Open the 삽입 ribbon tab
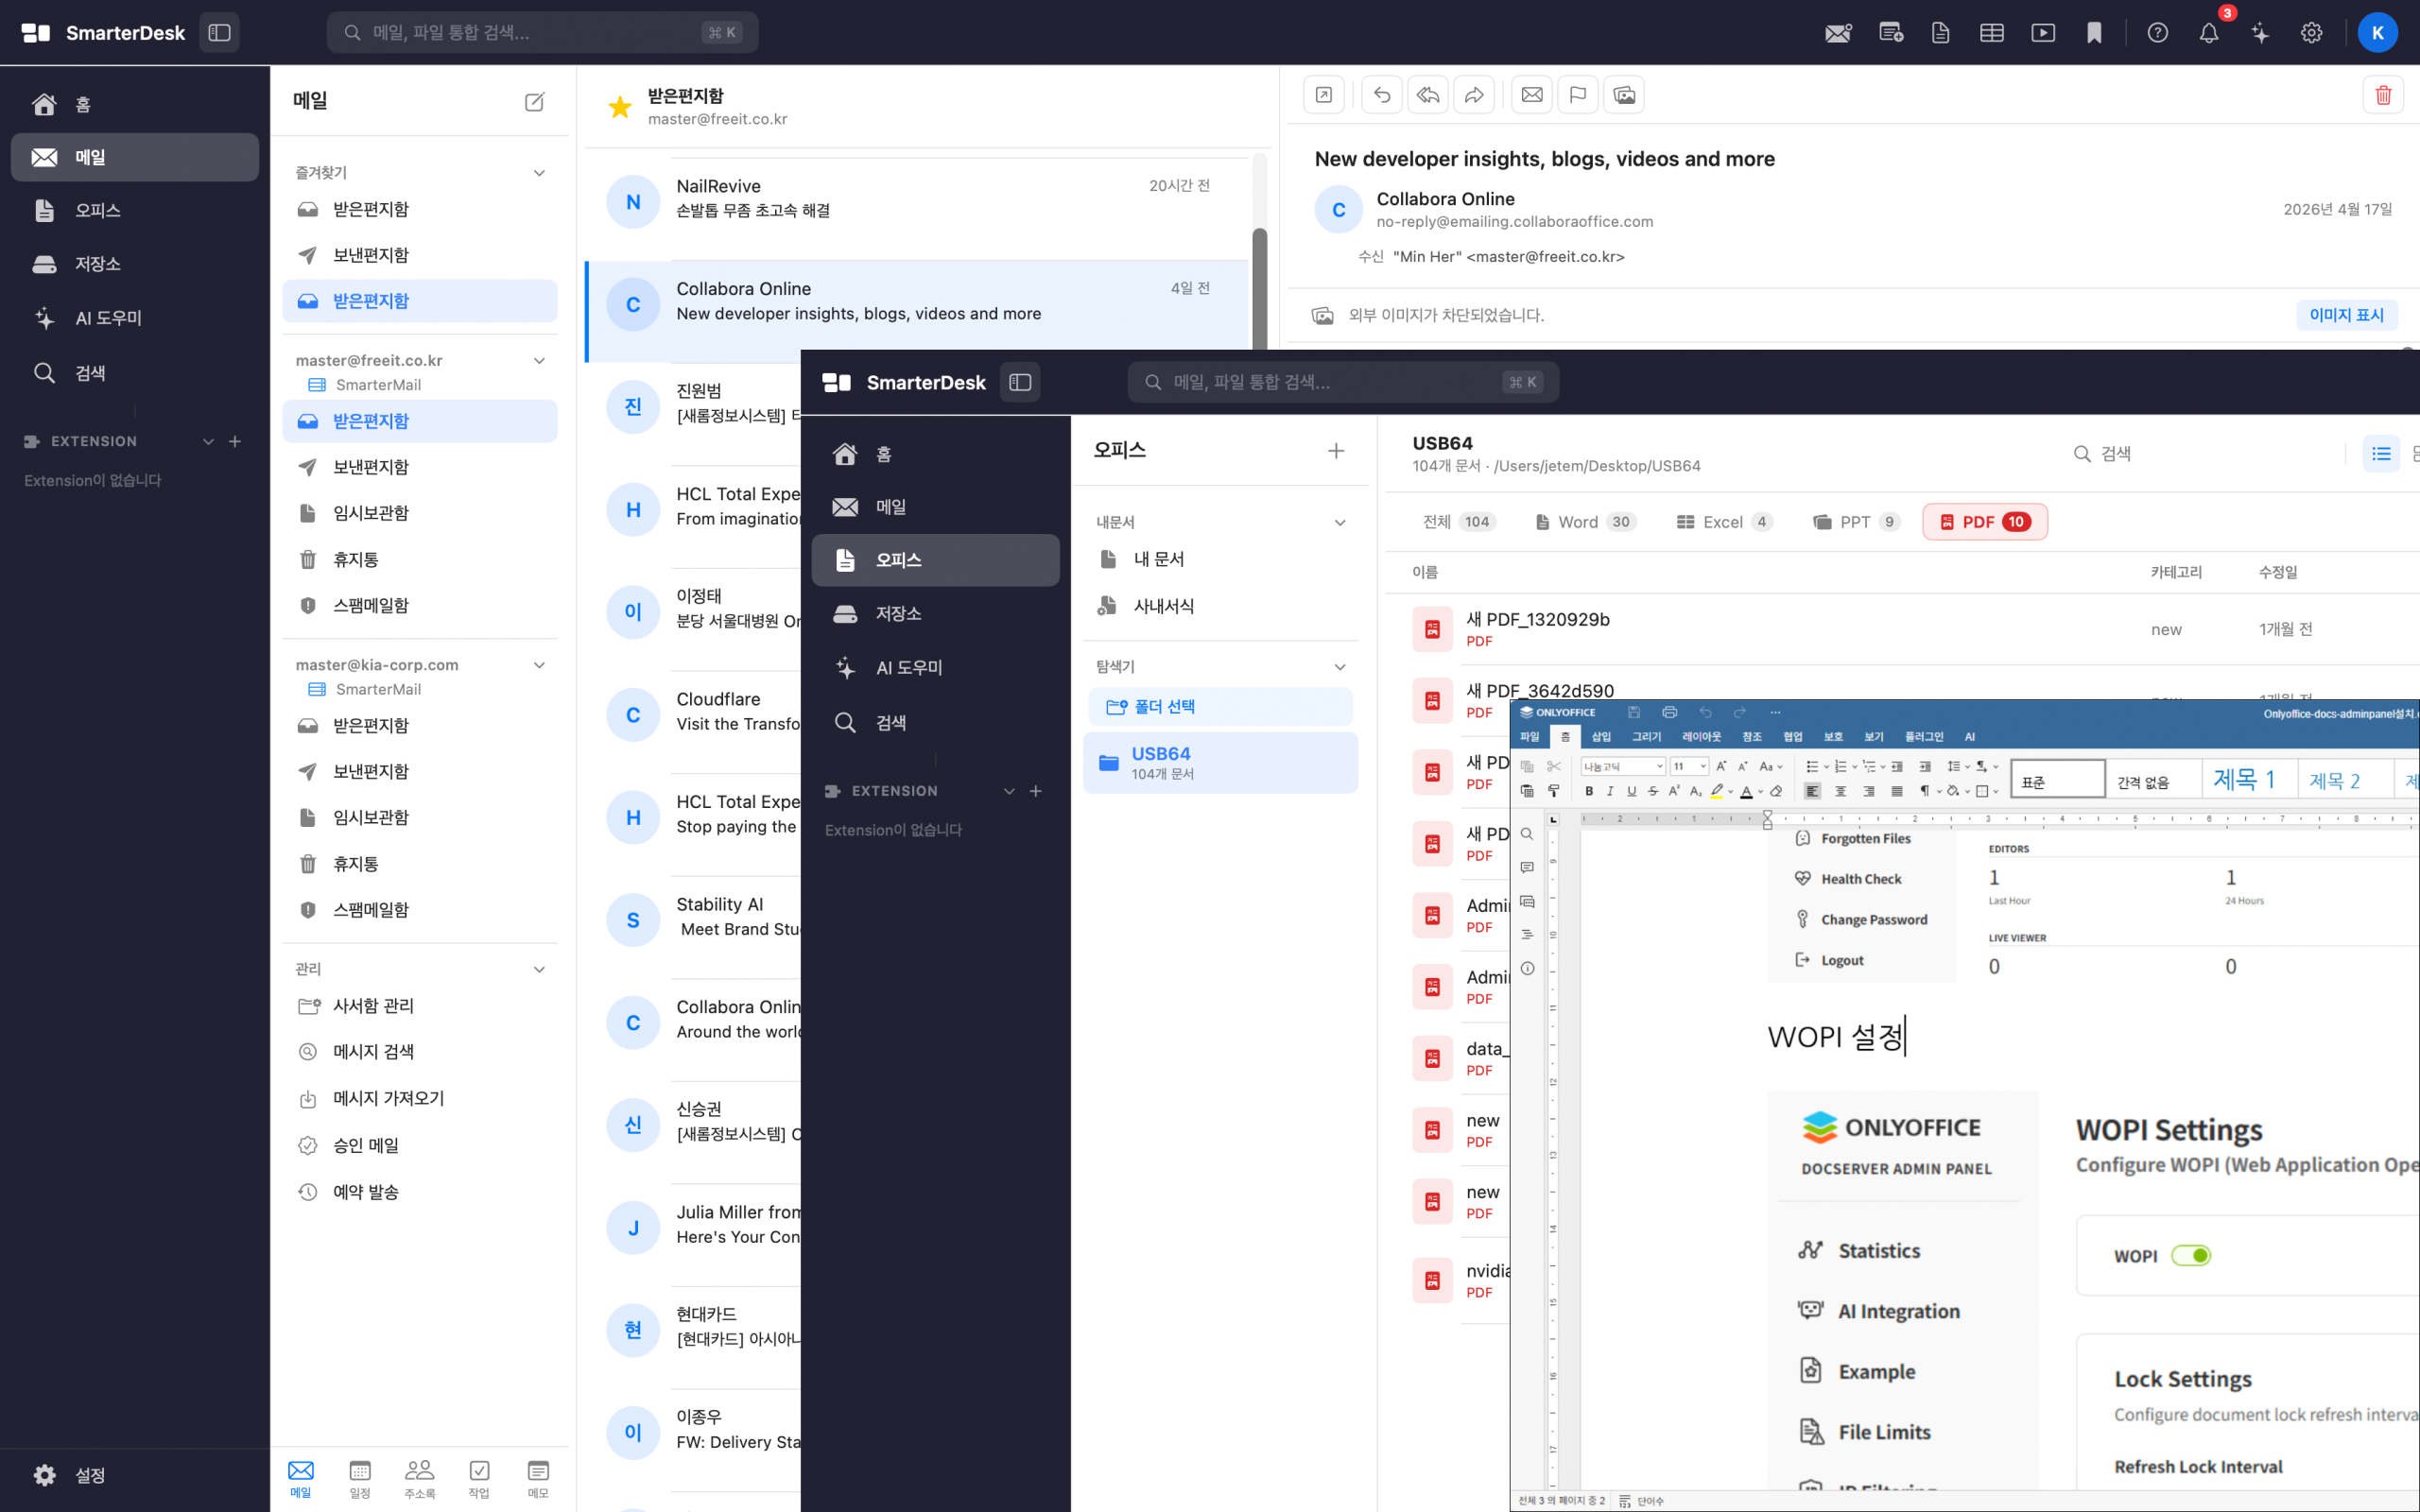Viewport: 2420px width, 1512px height. [x=1601, y=737]
